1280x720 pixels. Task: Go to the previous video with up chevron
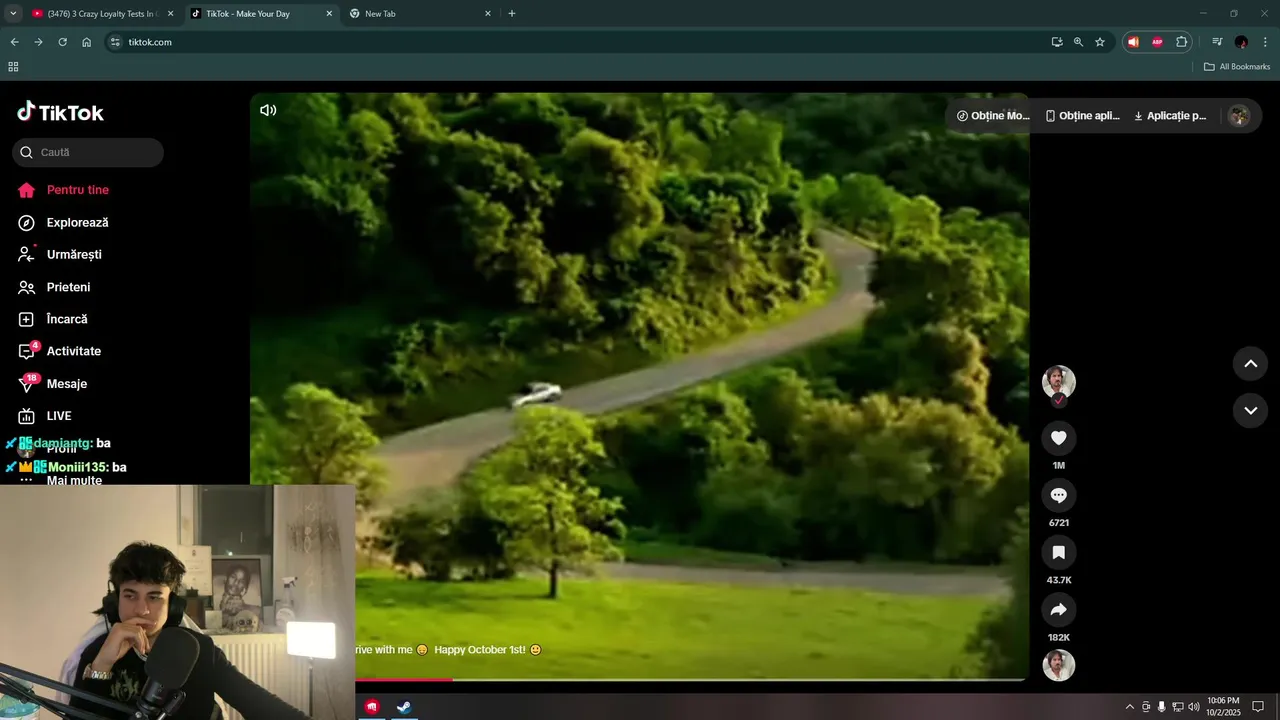pyautogui.click(x=1250, y=364)
